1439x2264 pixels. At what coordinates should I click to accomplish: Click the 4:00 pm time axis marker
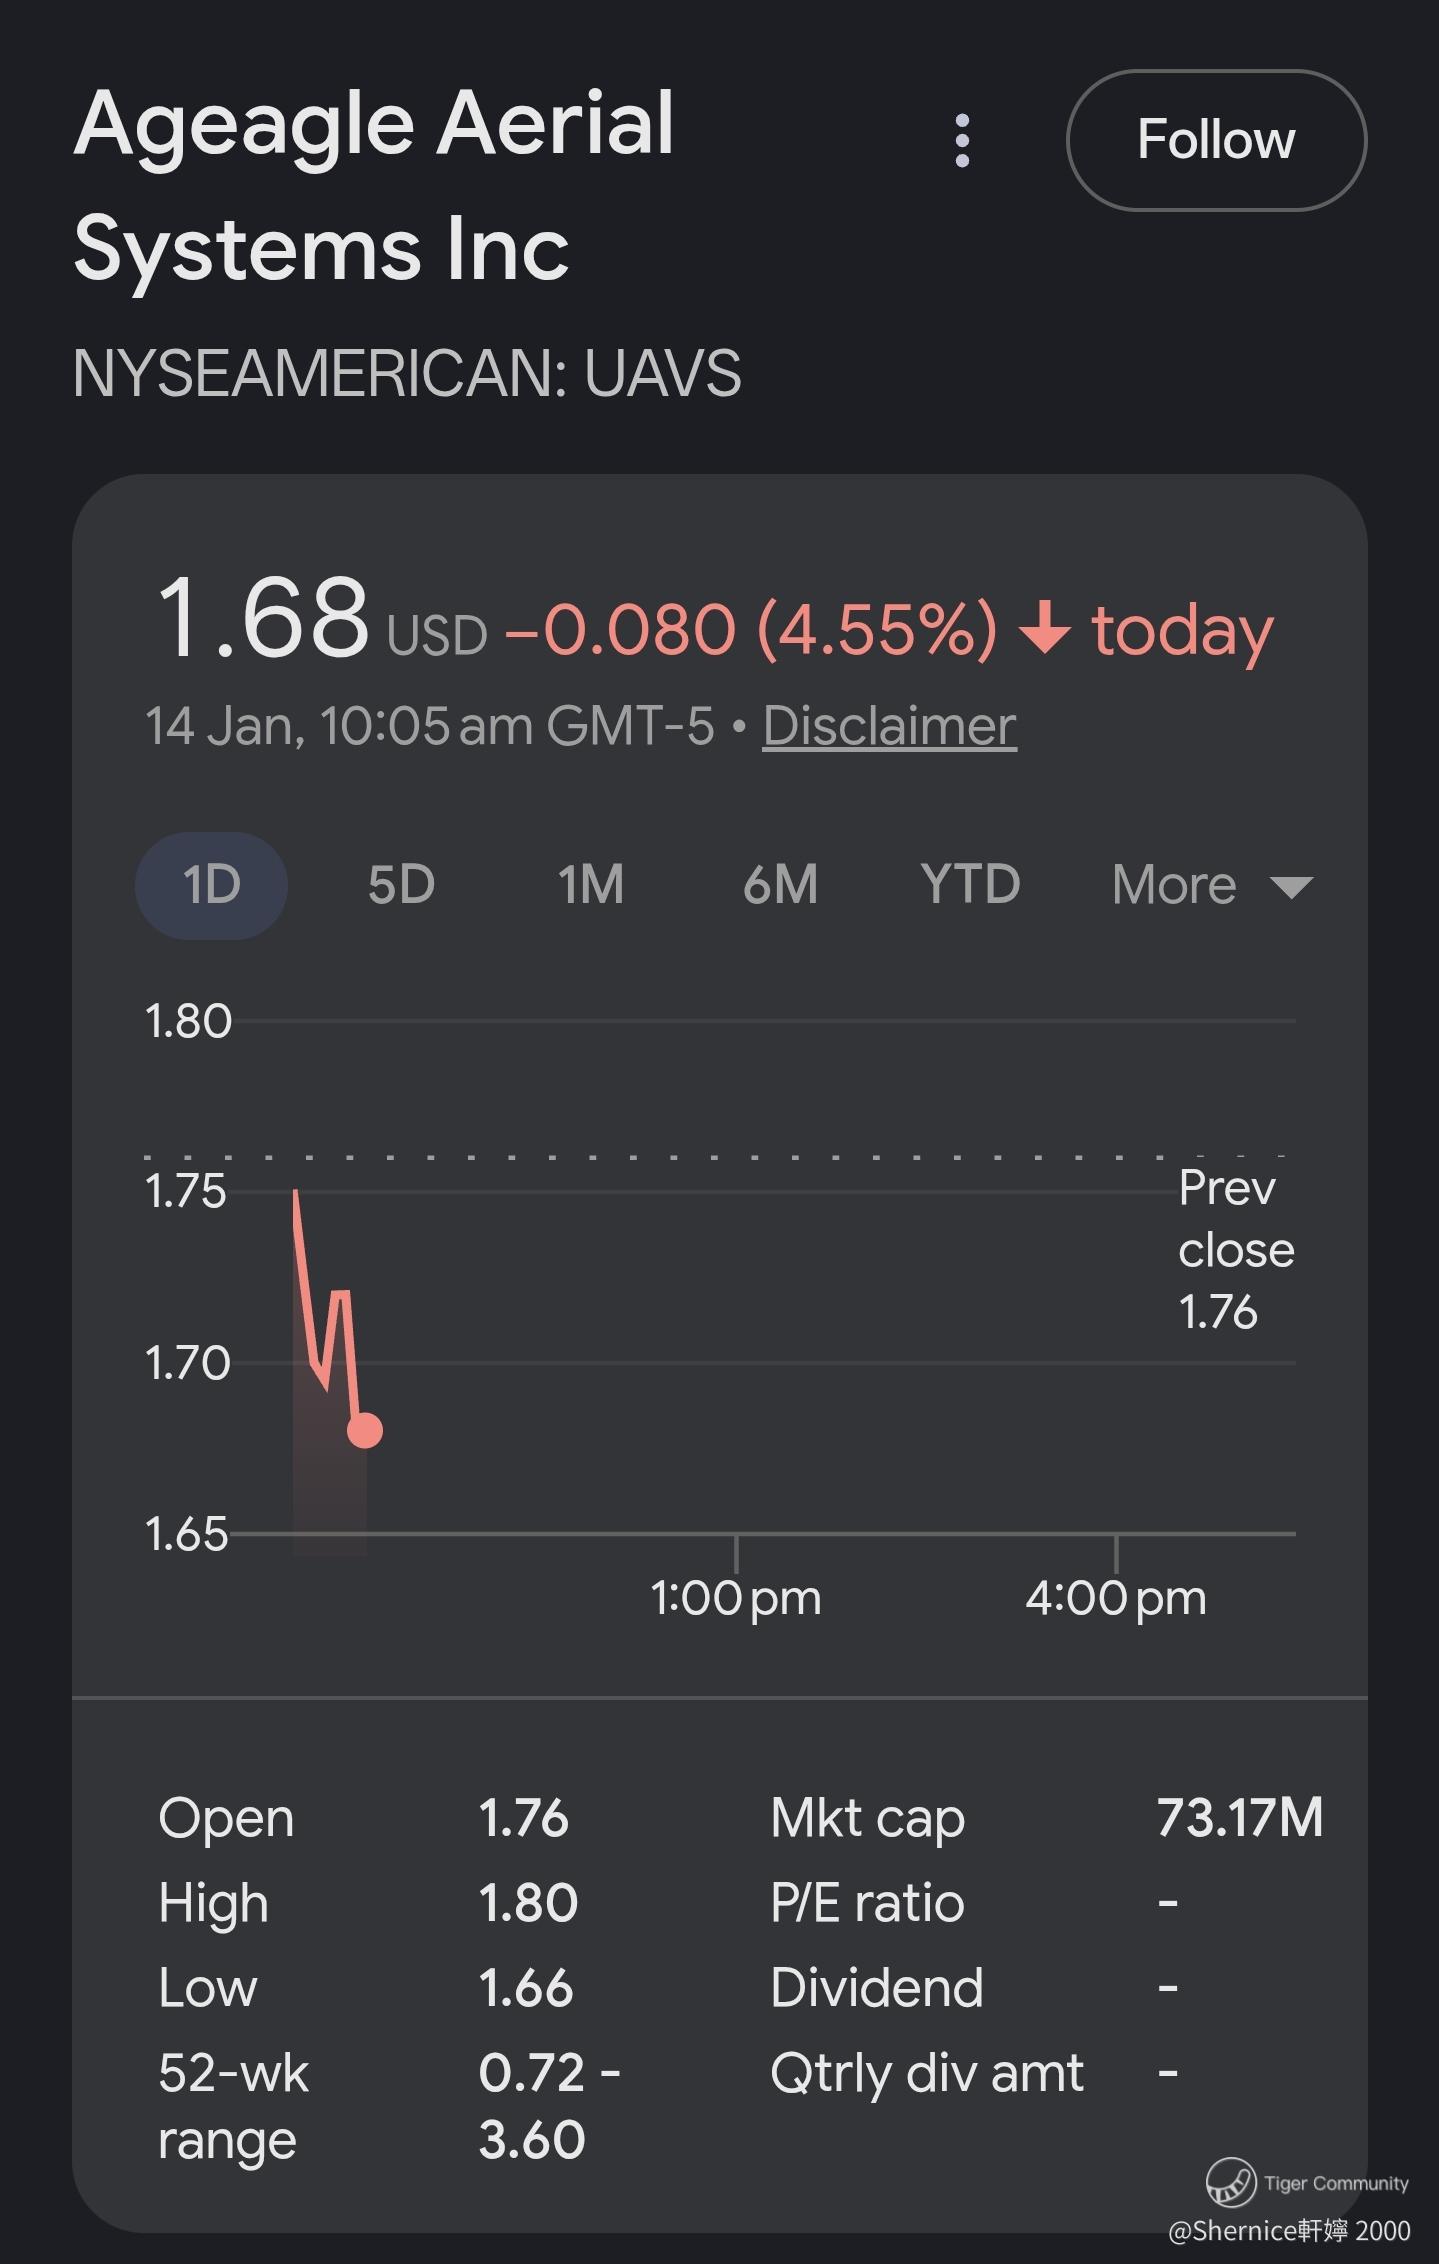1115,1597
